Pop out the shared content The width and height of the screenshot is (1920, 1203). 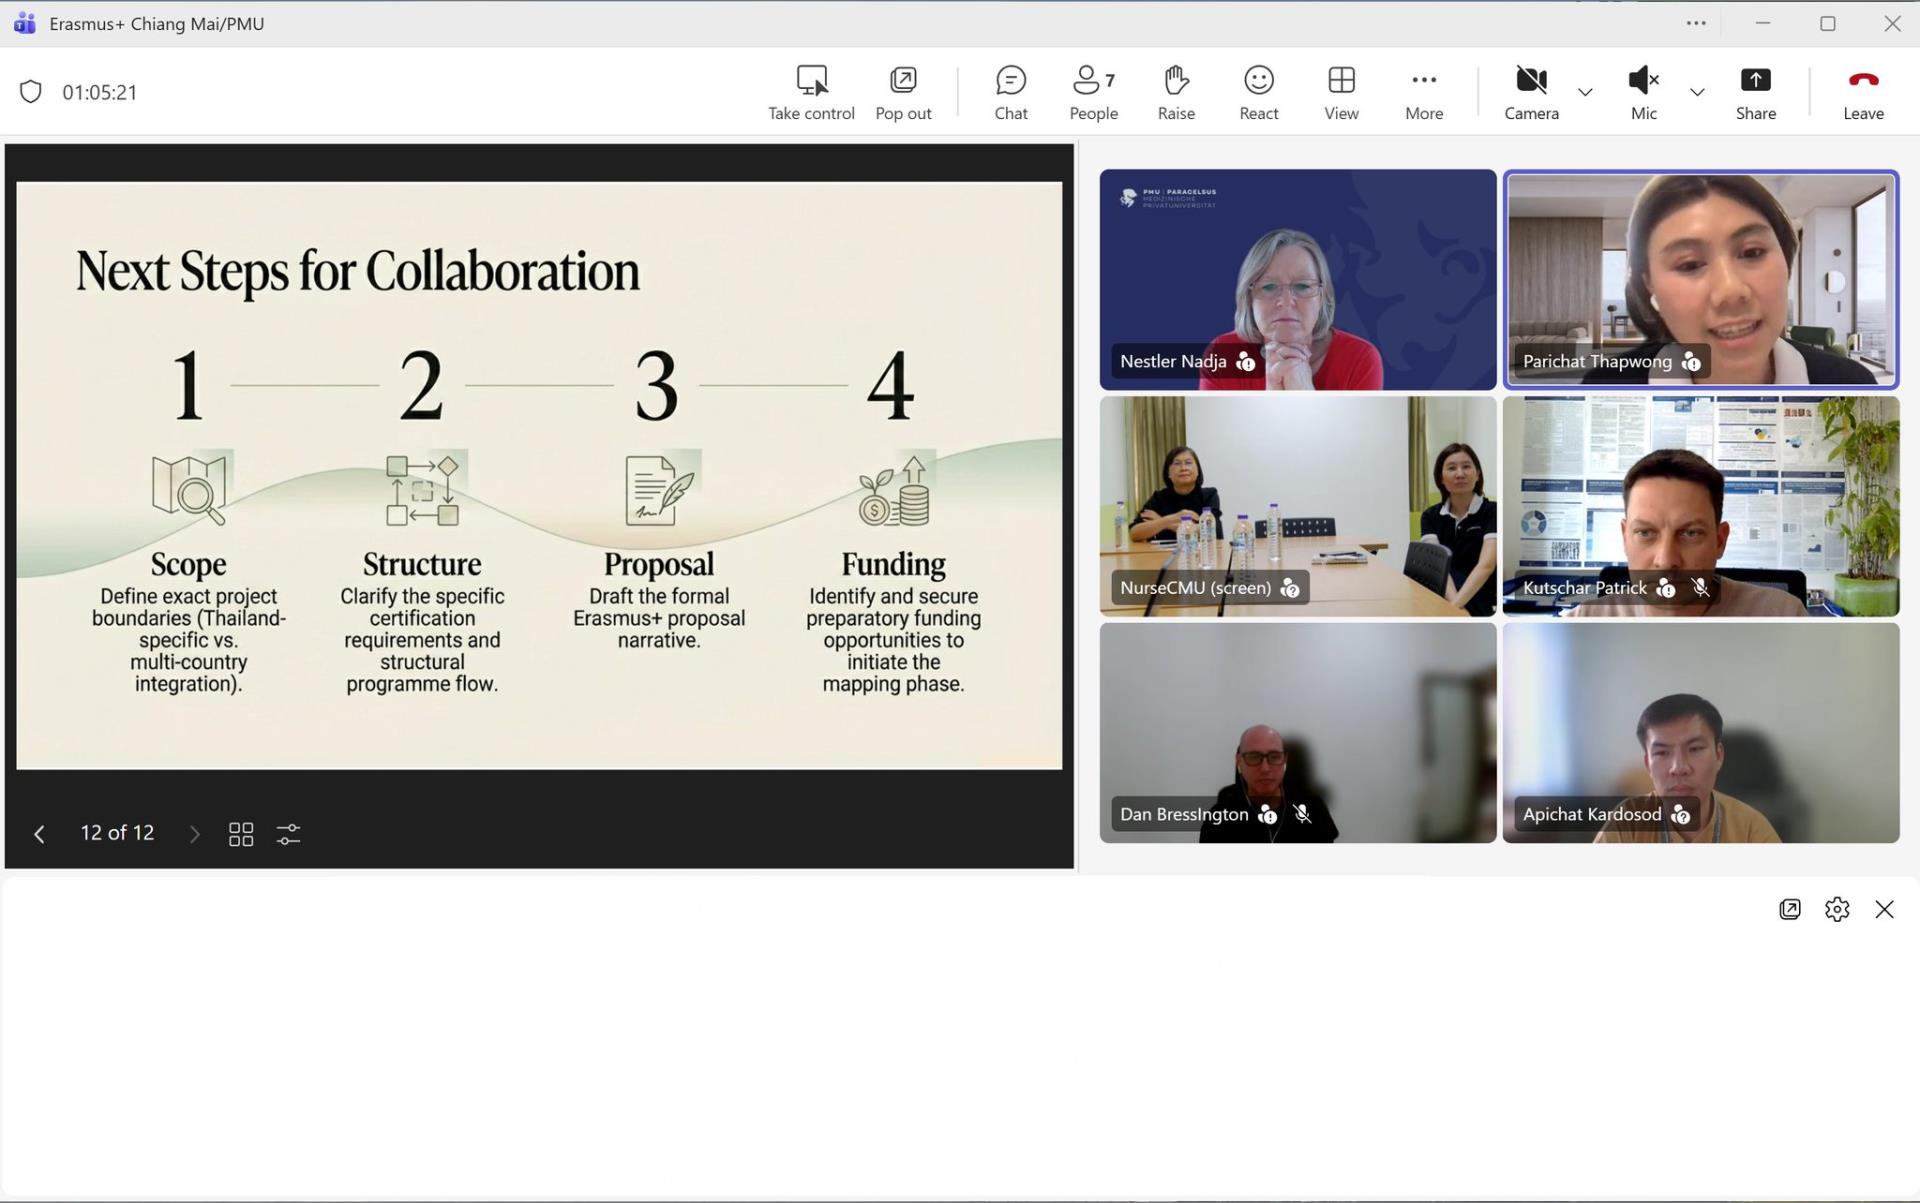[x=903, y=92]
